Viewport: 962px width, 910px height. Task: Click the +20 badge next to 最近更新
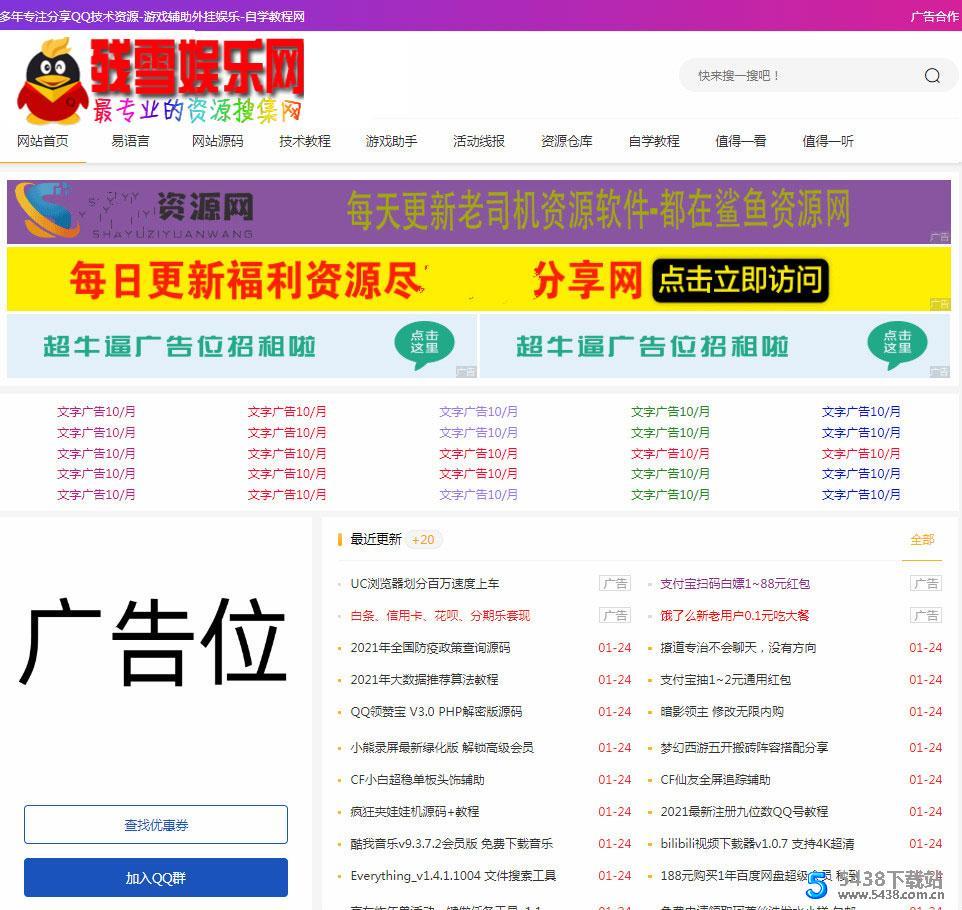click(x=423, y=539)
